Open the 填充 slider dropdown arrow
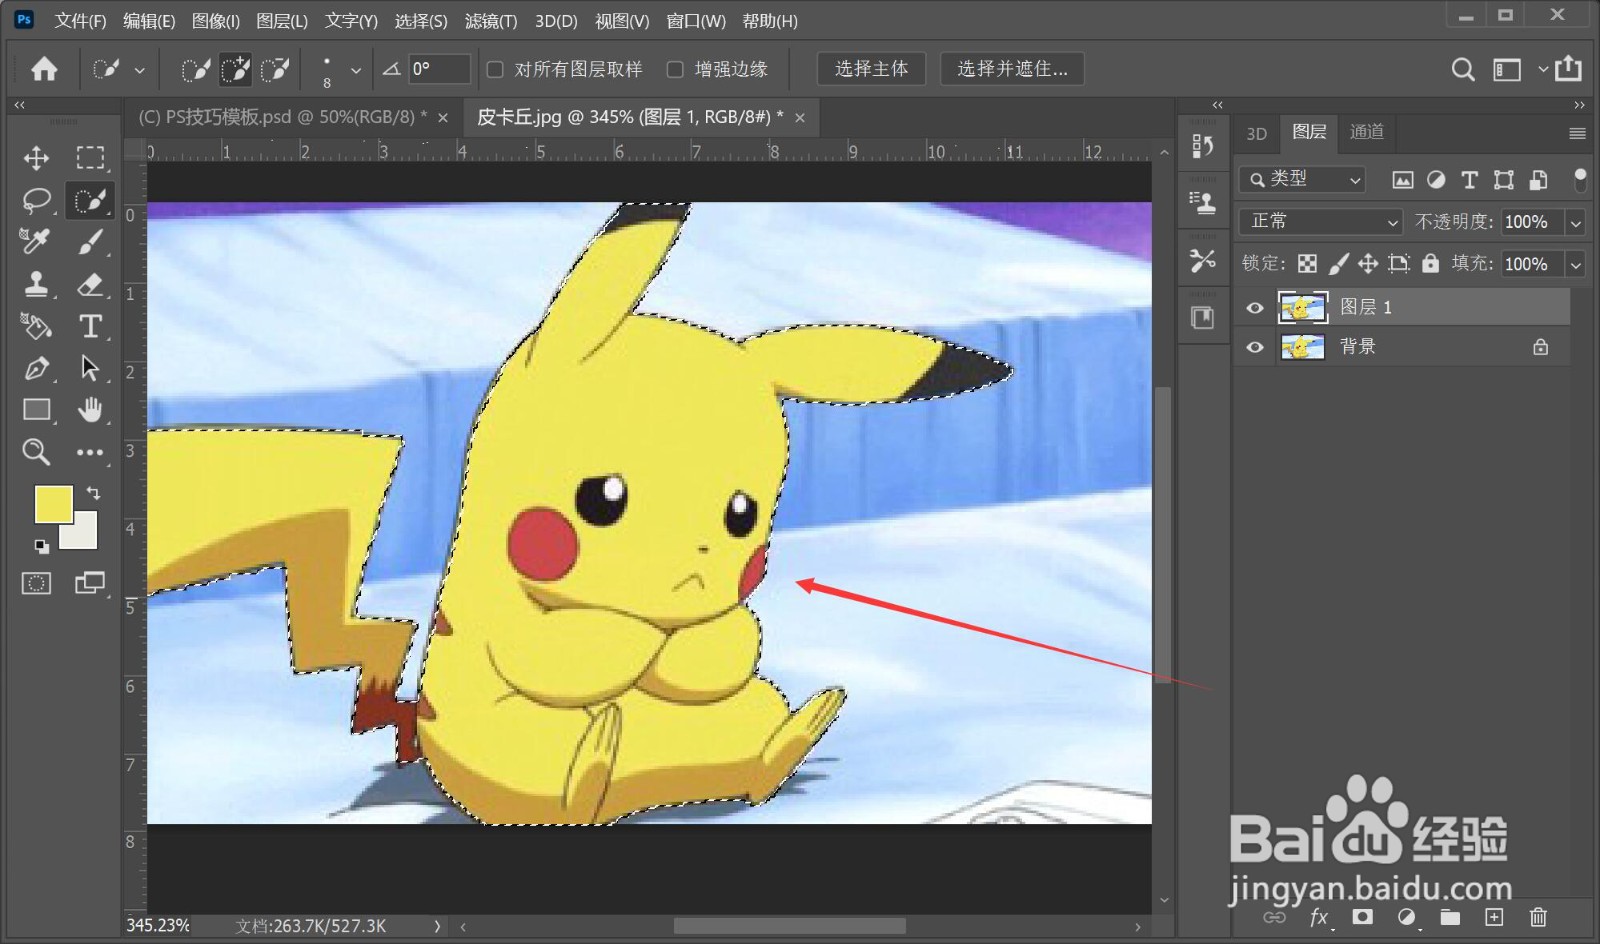The height and width of the screenshot is (944, 1600). pos(1576,264)
